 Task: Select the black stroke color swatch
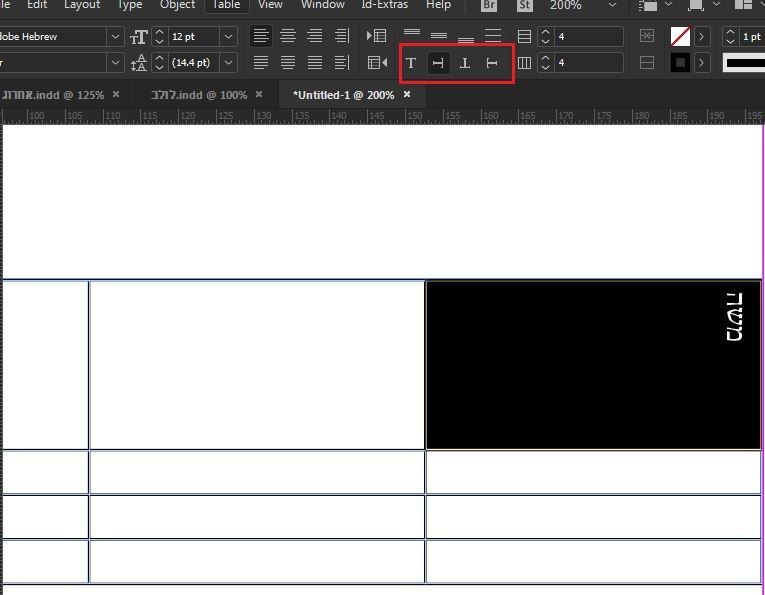[680, 62]
